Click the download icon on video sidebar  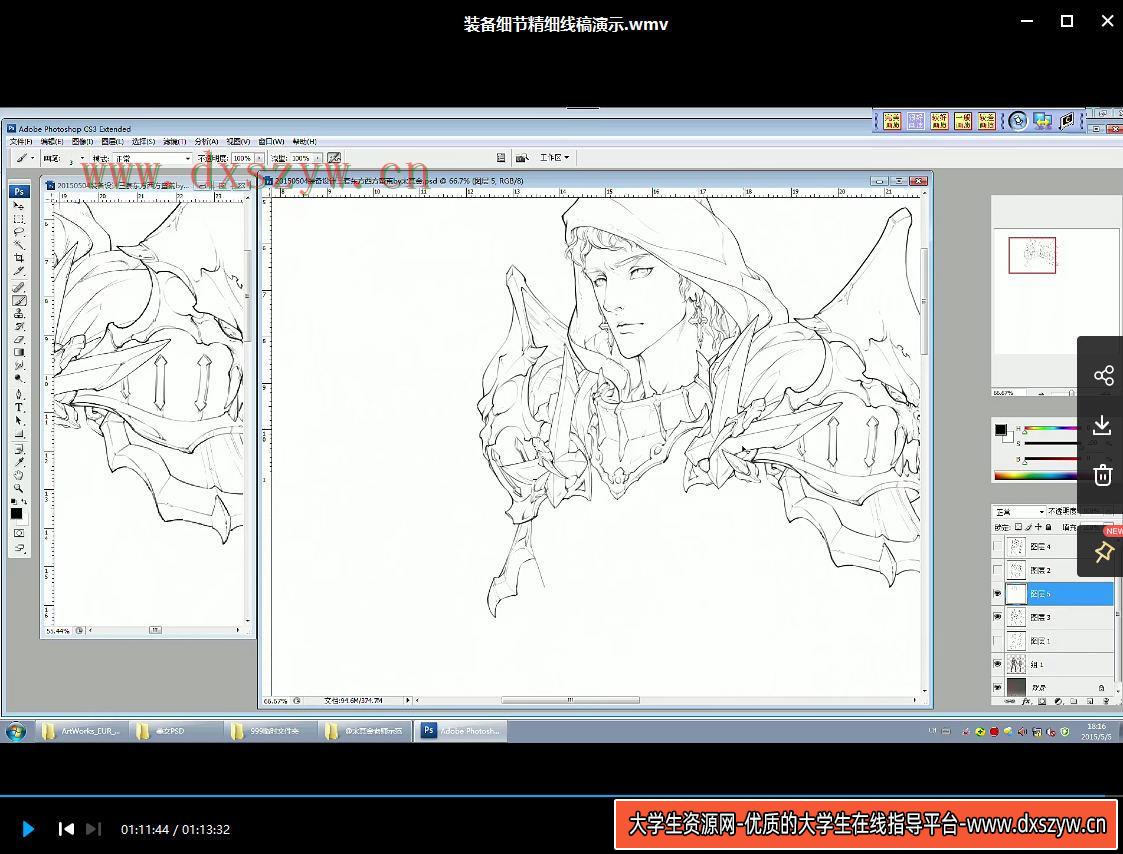coord(1103,426)
